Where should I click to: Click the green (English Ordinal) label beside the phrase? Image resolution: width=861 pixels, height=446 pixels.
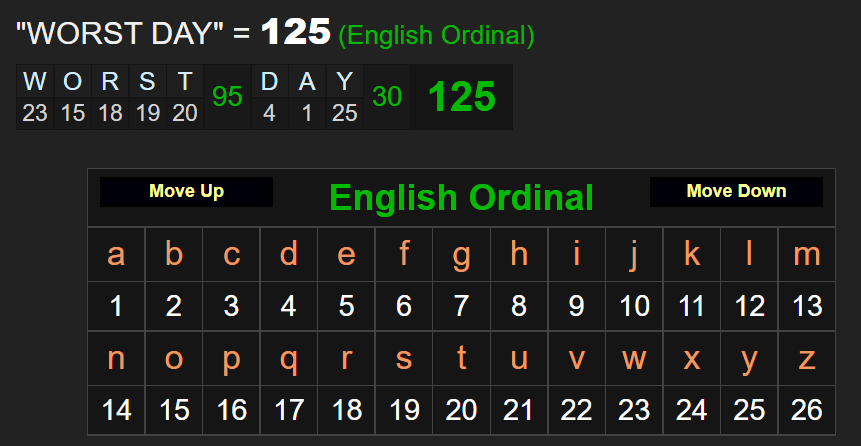click(437, 36)
